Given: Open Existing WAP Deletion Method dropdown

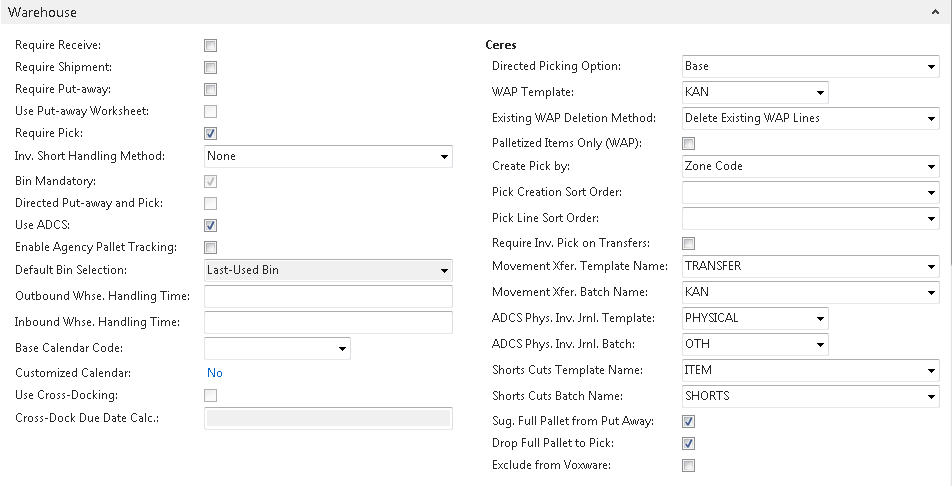Looking at the screenshot, I should point(930,119).
